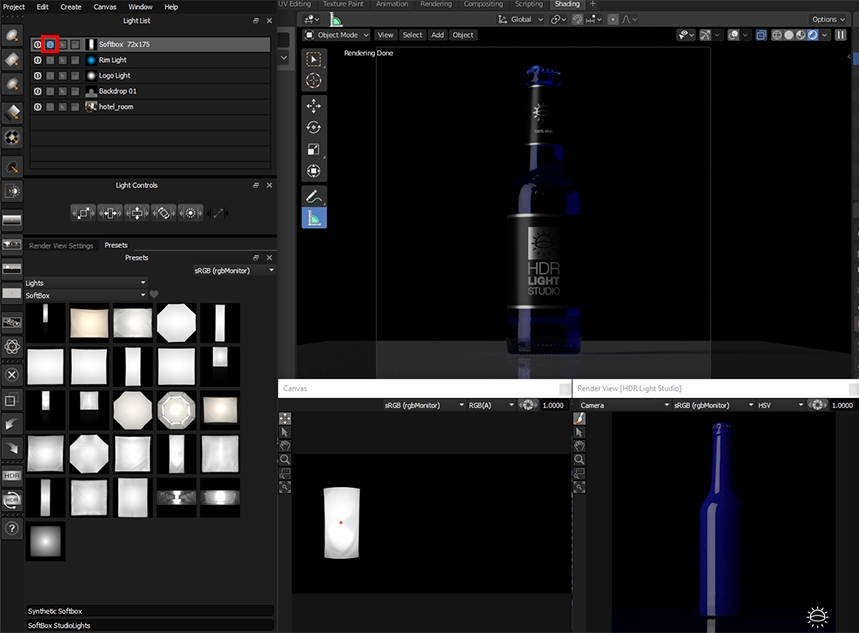Select the zoom magnifier in Canvas toolbar
Viewport: 859px width, 633px height.
(285, 459)
